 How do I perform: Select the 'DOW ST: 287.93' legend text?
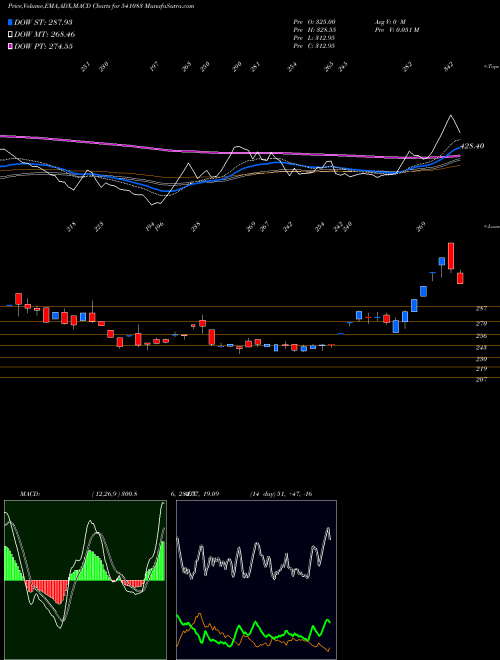[43, 22]
